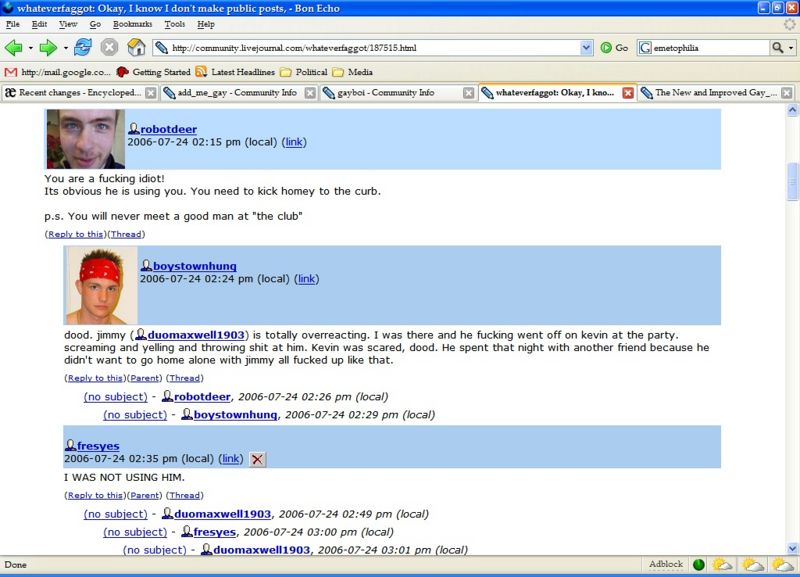This screenshot has width=800, height=577.
Task: Open the URL address bar history dropdown
Action: point(586,47)
